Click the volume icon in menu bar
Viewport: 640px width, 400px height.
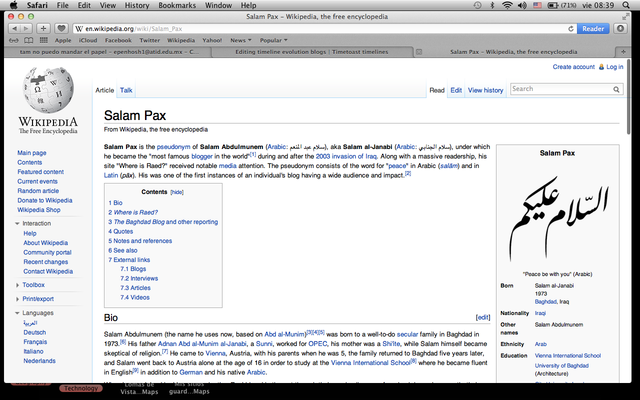(x=522, y=5)
